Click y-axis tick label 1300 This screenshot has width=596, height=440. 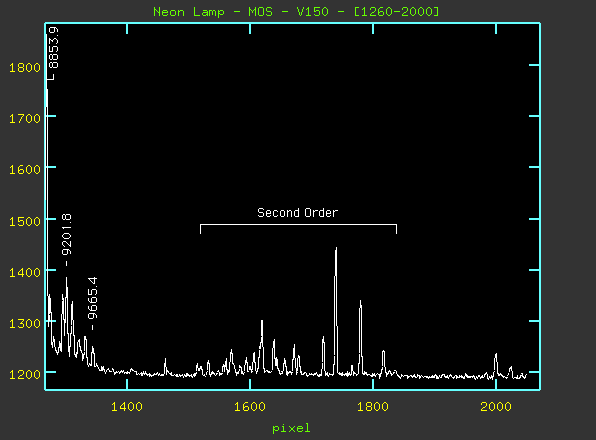[25, 323]
